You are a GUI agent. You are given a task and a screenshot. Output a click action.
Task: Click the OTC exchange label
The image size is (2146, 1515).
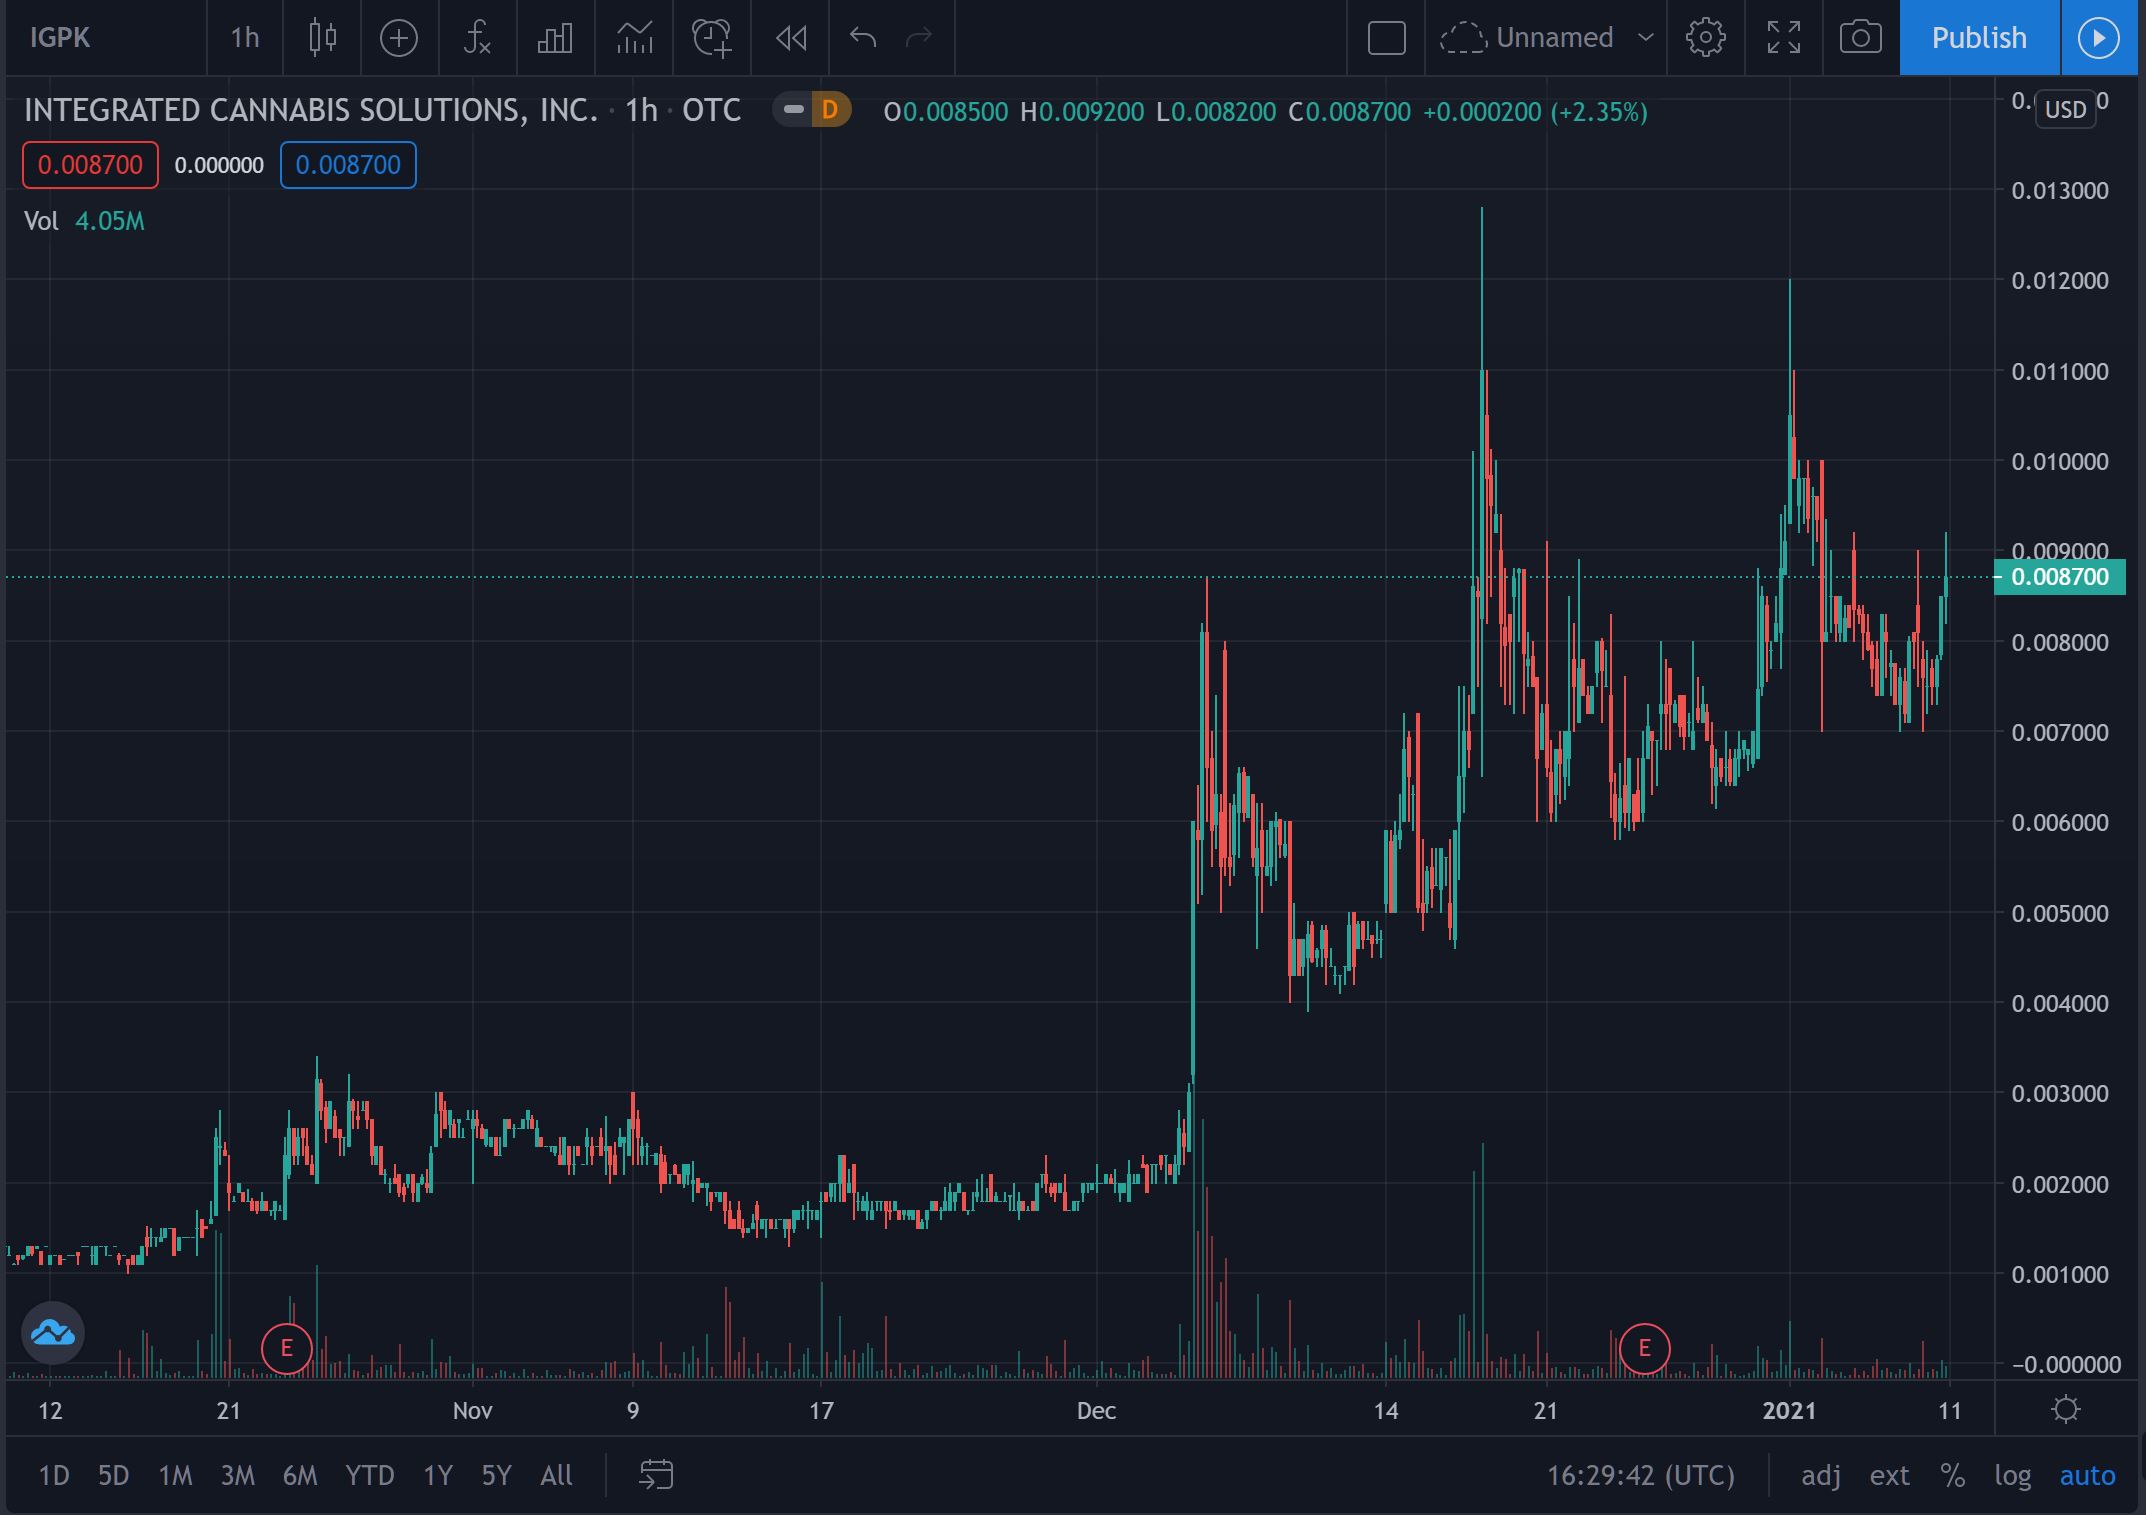(x=712, y=110)
